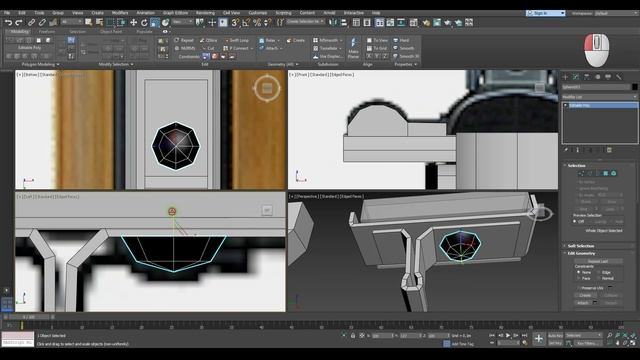Image resolution: width=640 pixels, height=360 pixels.
Task: Toggle ribbon visibility eye icon
Action: [x=165, y=31]
